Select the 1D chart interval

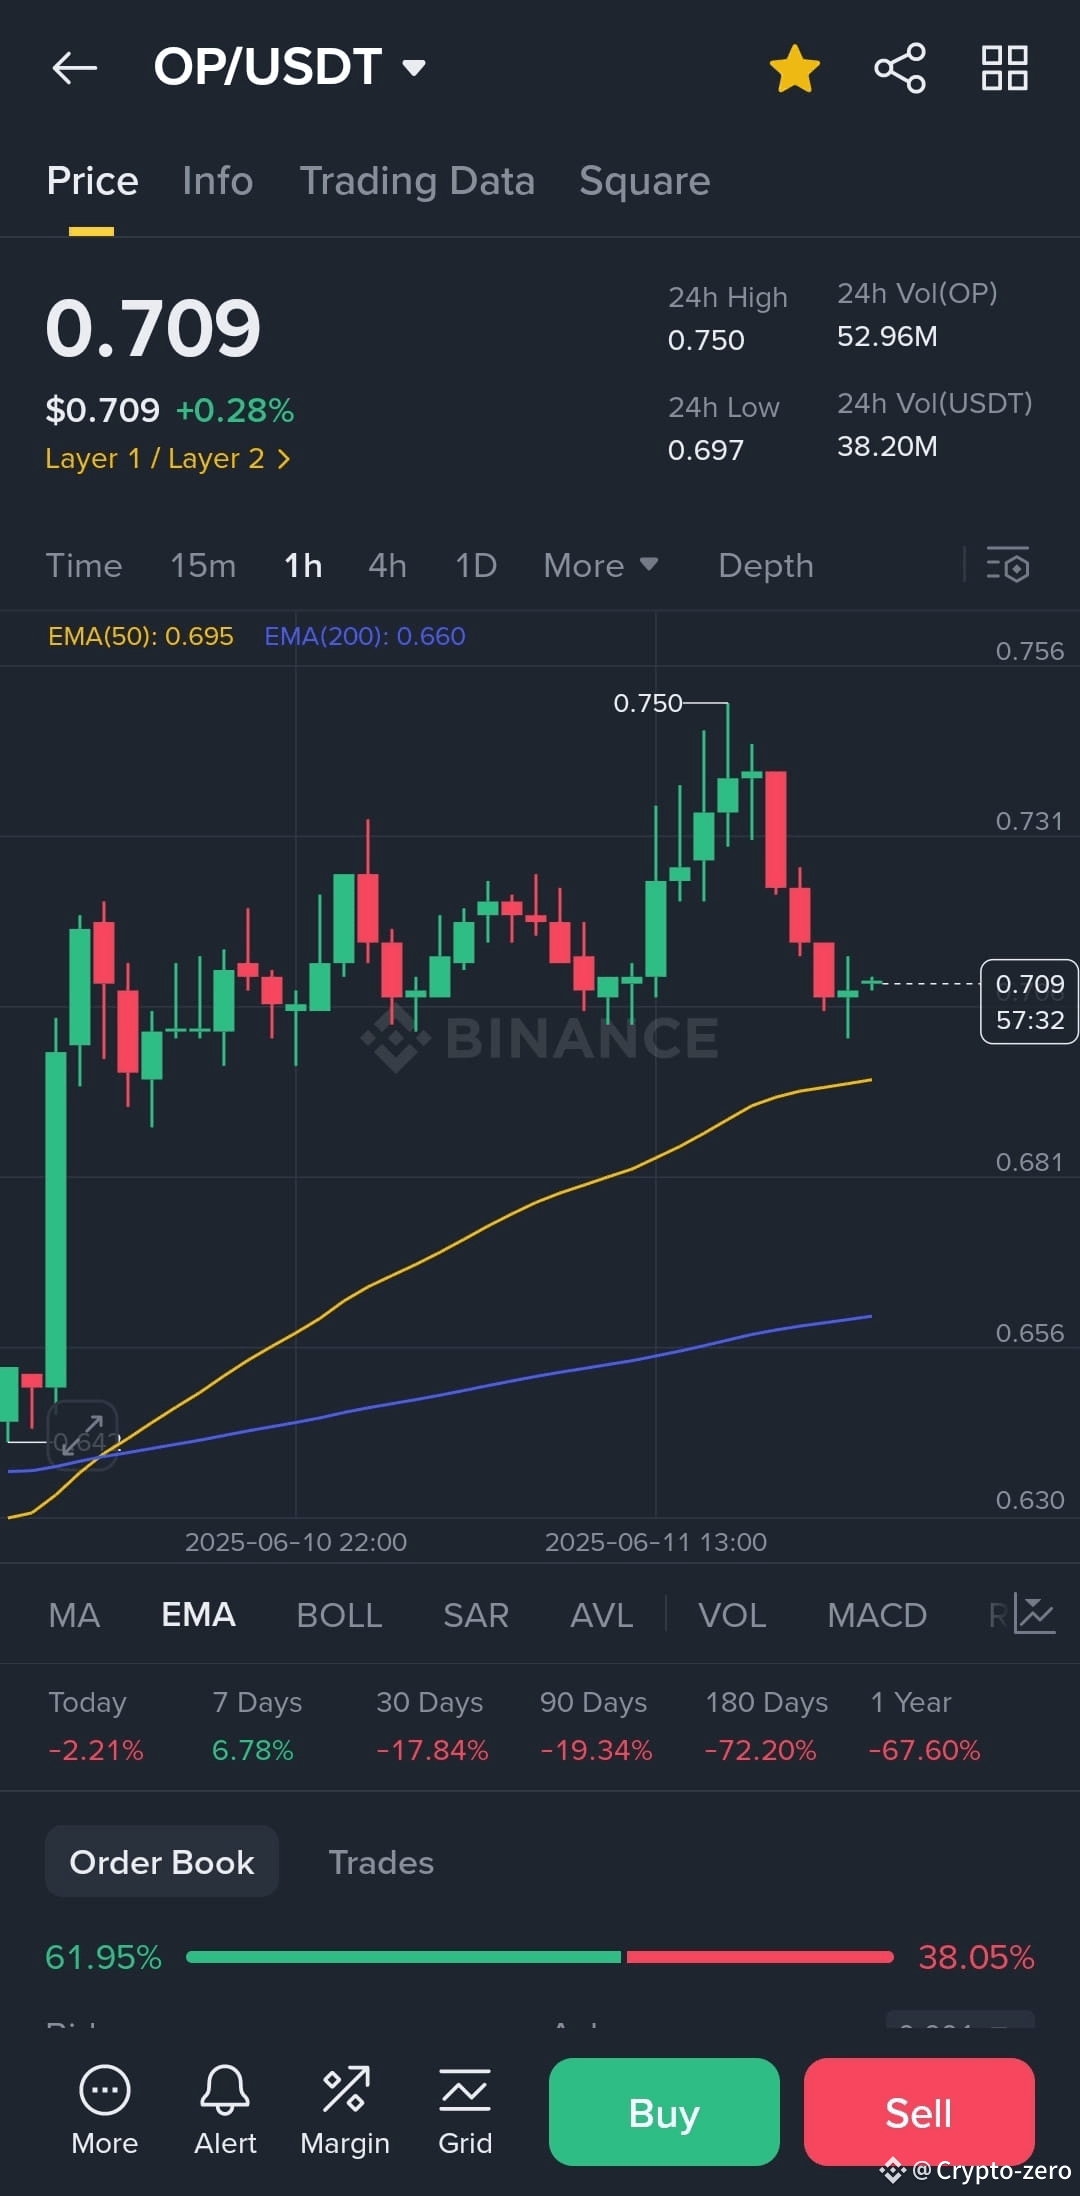point(476,566)
